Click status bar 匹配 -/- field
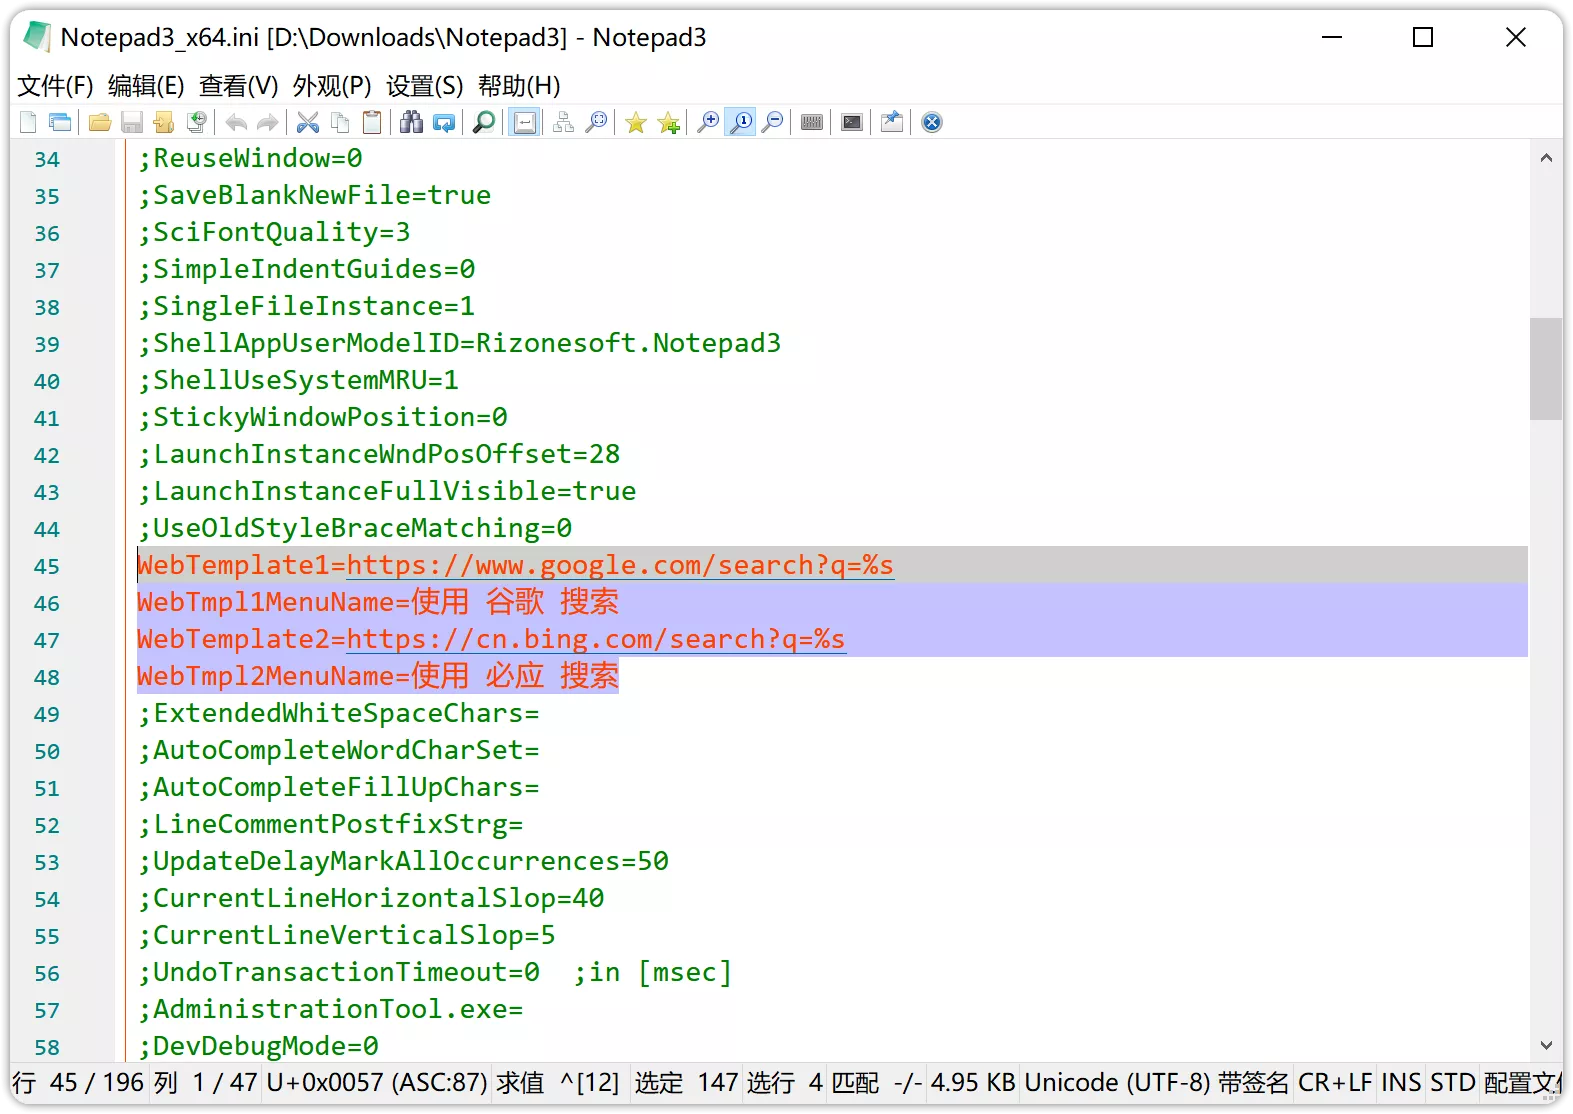Viewport: 1573px width, 1114px height. (x=877, y=1083)
